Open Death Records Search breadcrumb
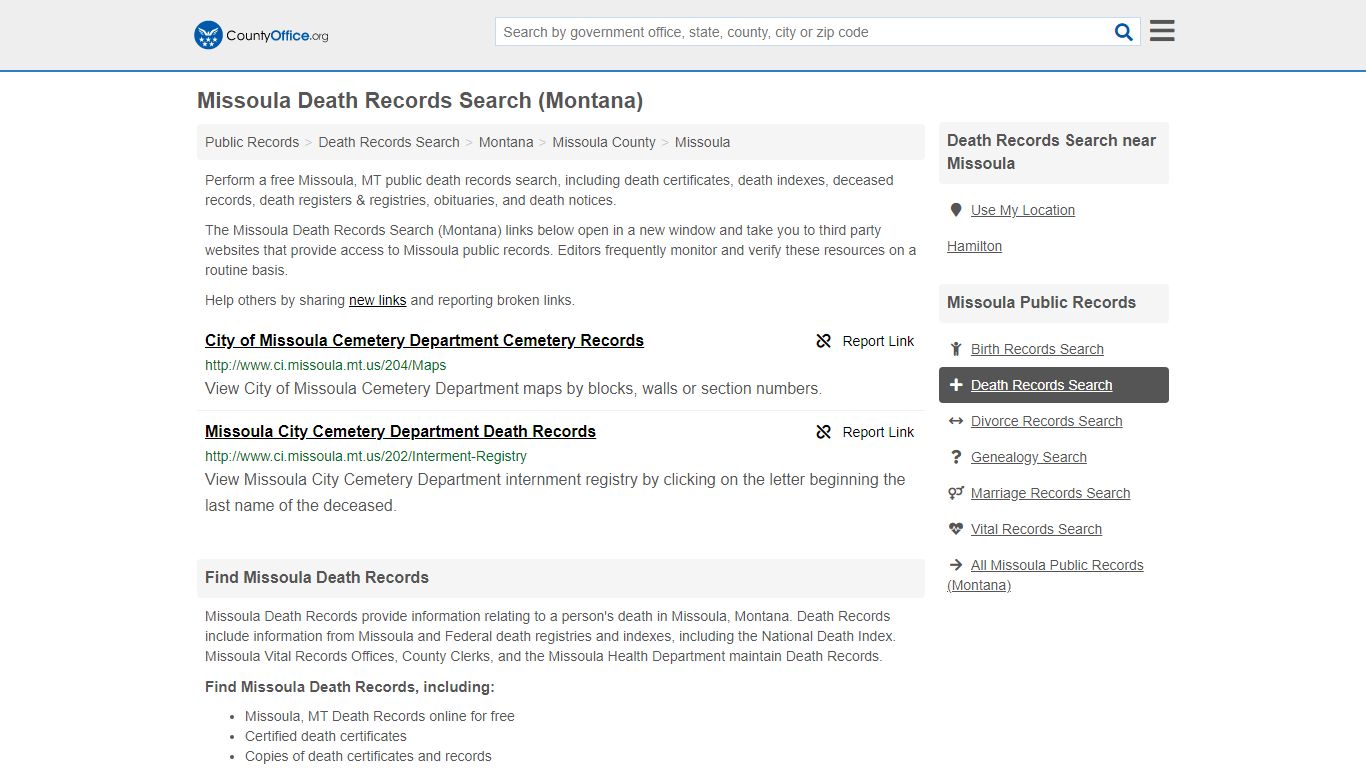This screenshot has width=1366, height=768. point(389,142)
